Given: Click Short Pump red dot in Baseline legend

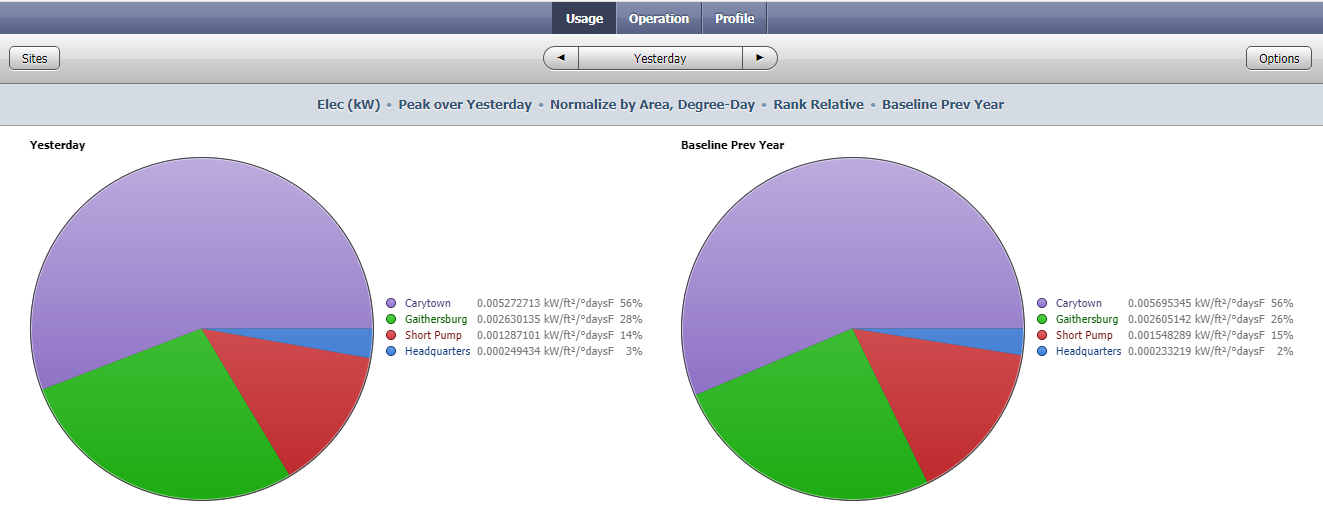Looking at the screenshot, I should [1042, 335].
